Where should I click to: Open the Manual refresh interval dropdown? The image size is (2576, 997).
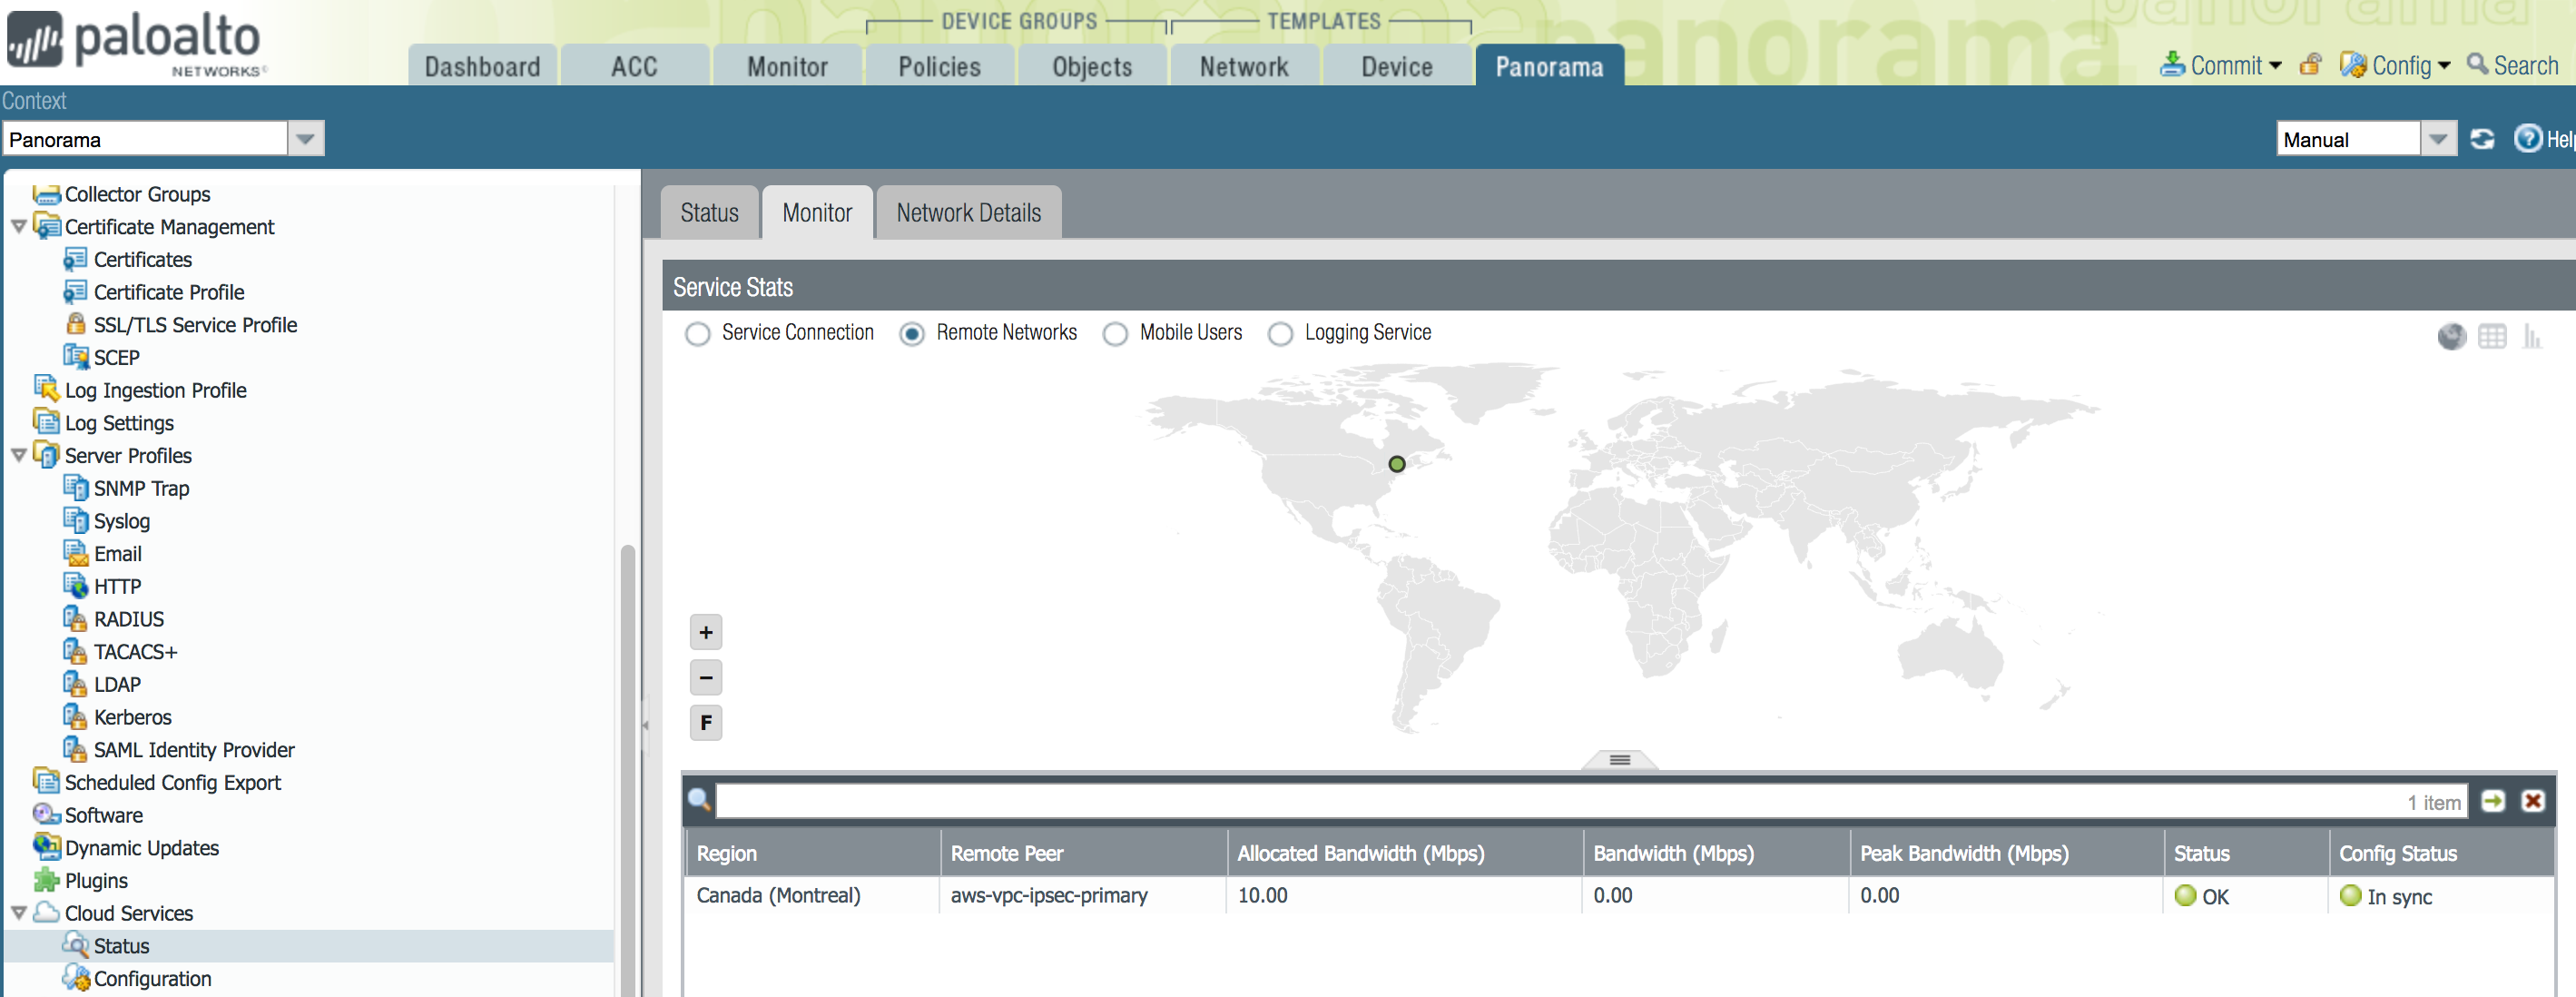2437,139
